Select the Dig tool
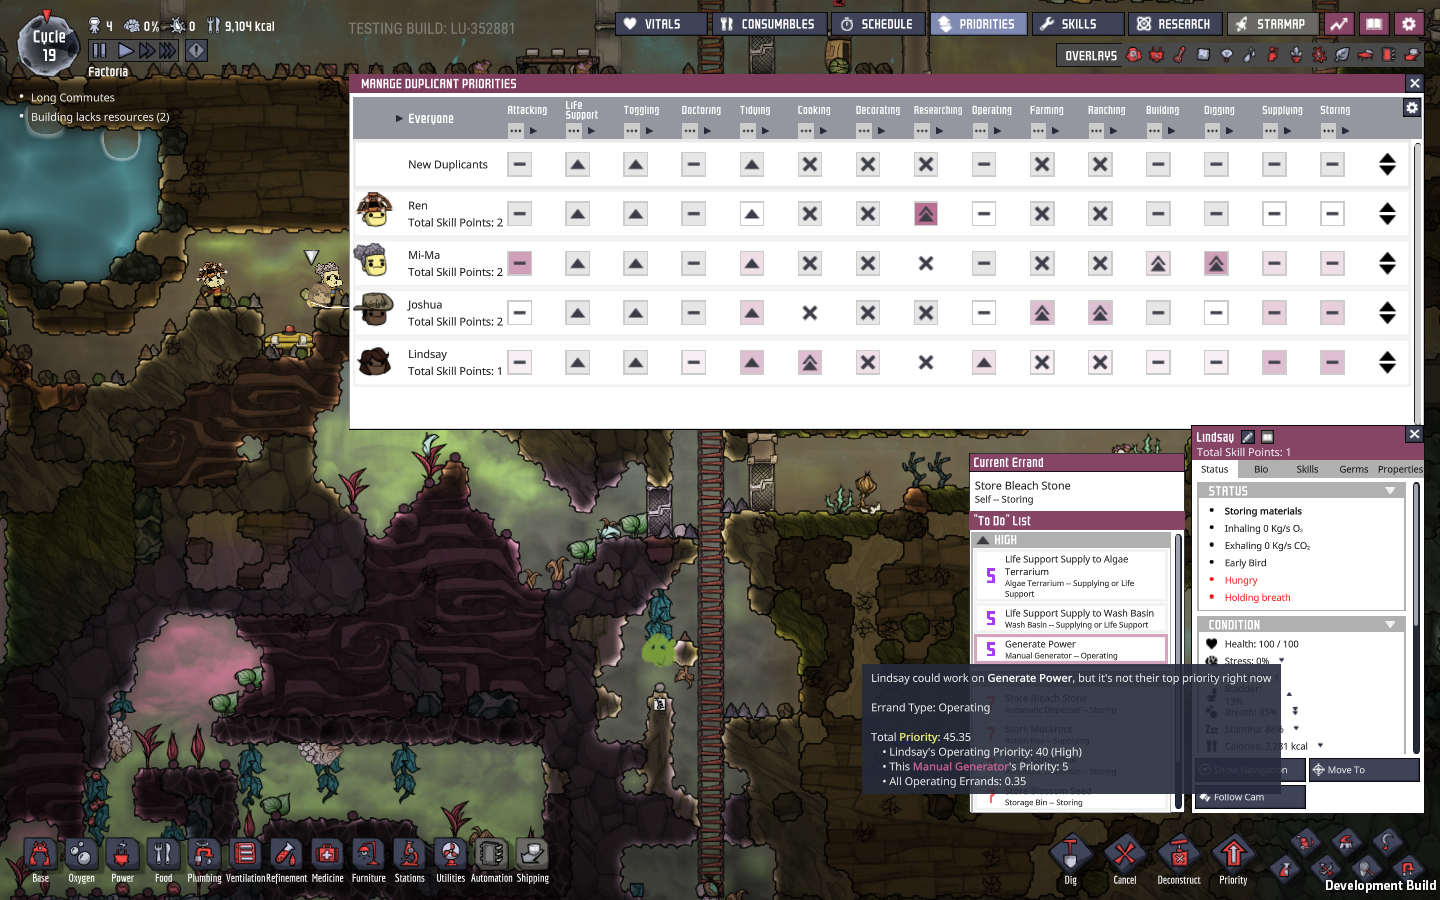This screenshot has height=900, width=1440. pos(1070,858)
